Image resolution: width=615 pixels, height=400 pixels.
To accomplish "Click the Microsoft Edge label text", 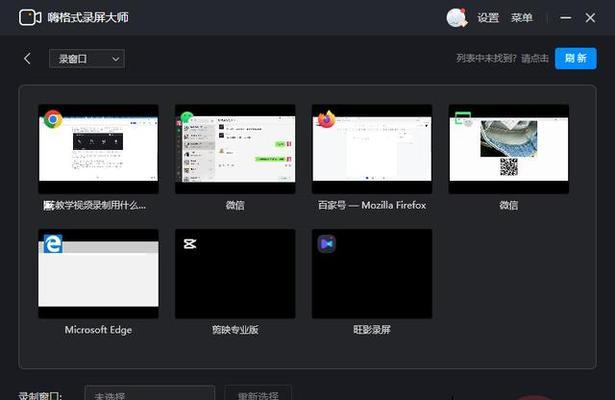I will [98, 330].
